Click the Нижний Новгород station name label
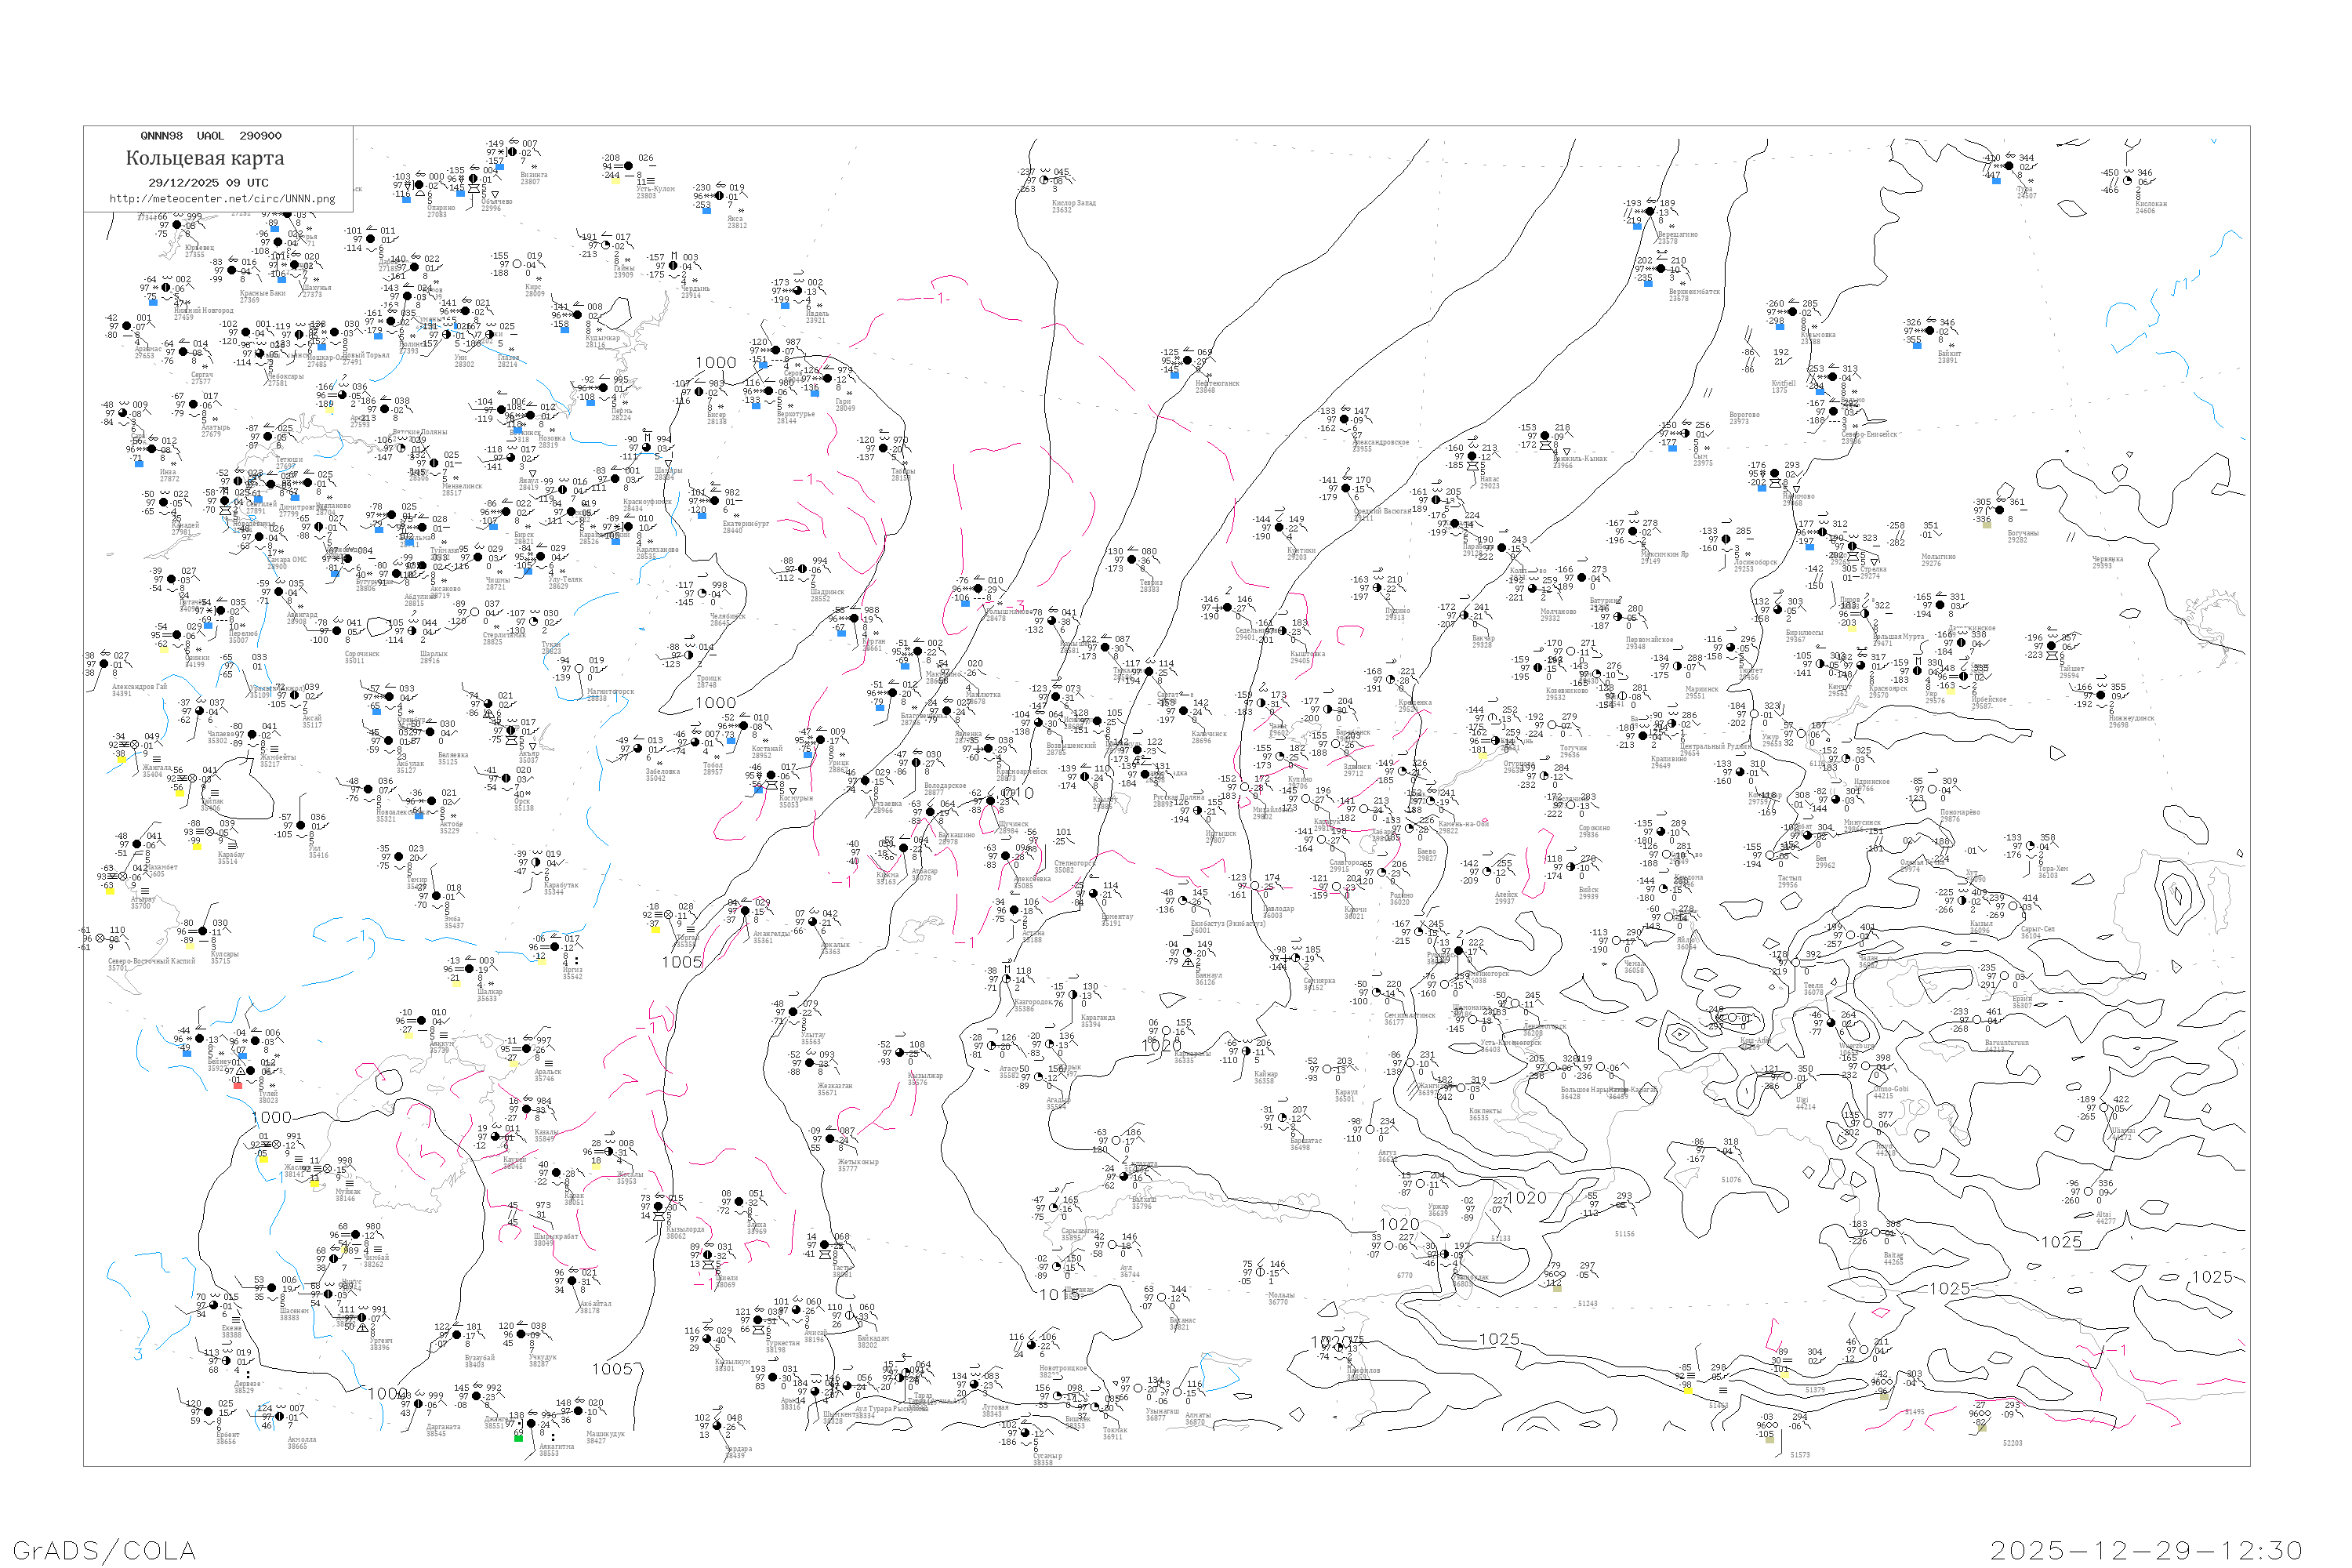Image resolution: width=2352 pixels, height=1568 pixels. (203, 311)
